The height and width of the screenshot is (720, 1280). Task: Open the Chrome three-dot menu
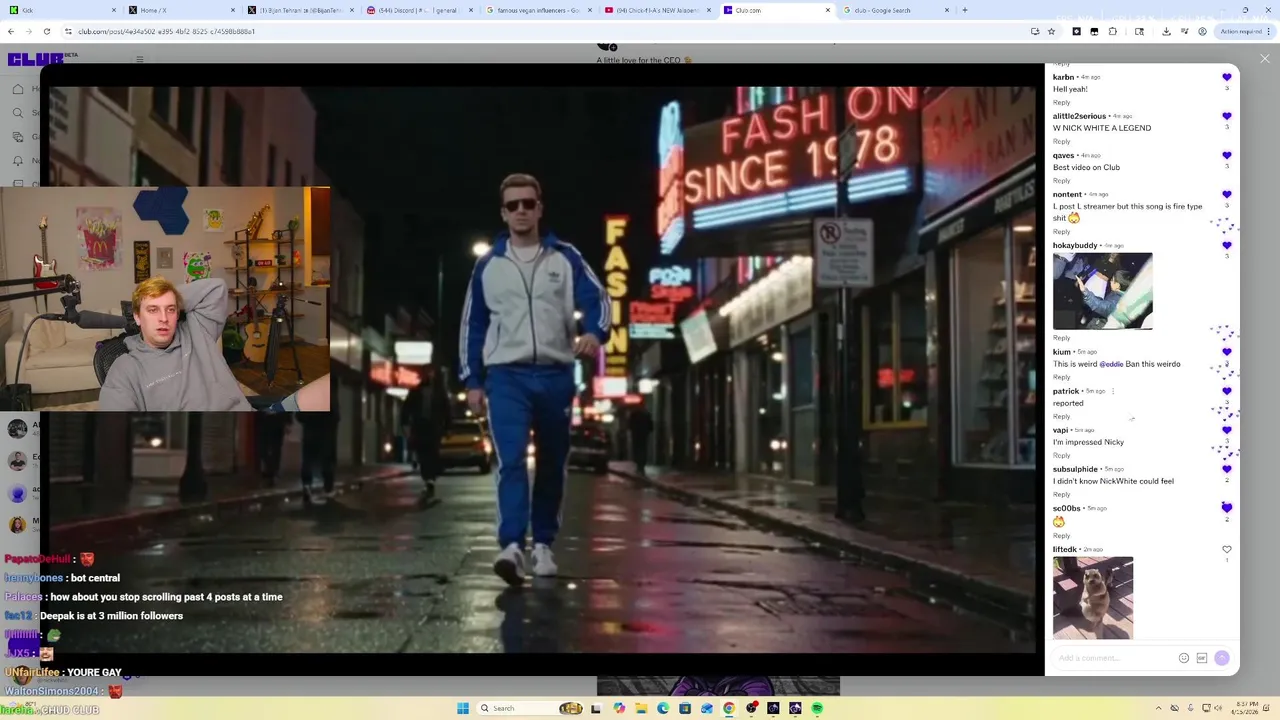coord(1271,31)
